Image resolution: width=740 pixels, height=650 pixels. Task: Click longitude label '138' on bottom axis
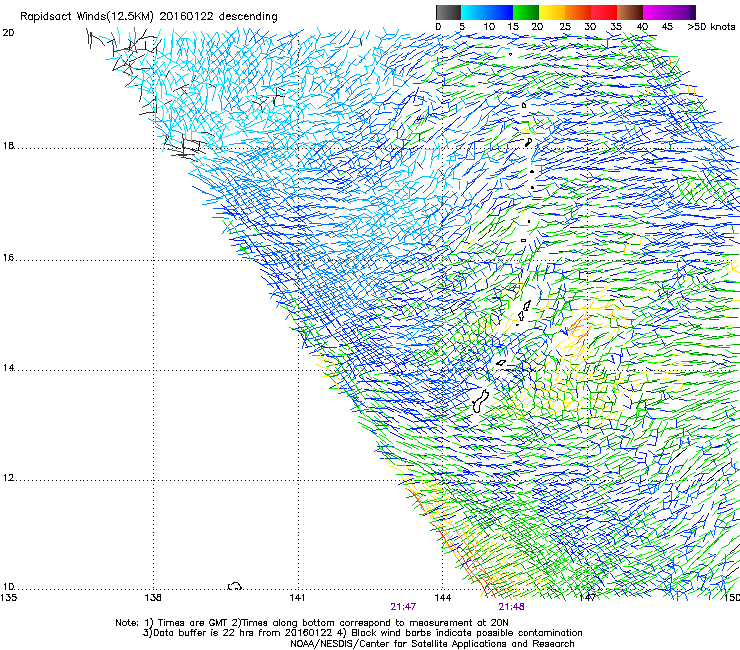(153, 598)
